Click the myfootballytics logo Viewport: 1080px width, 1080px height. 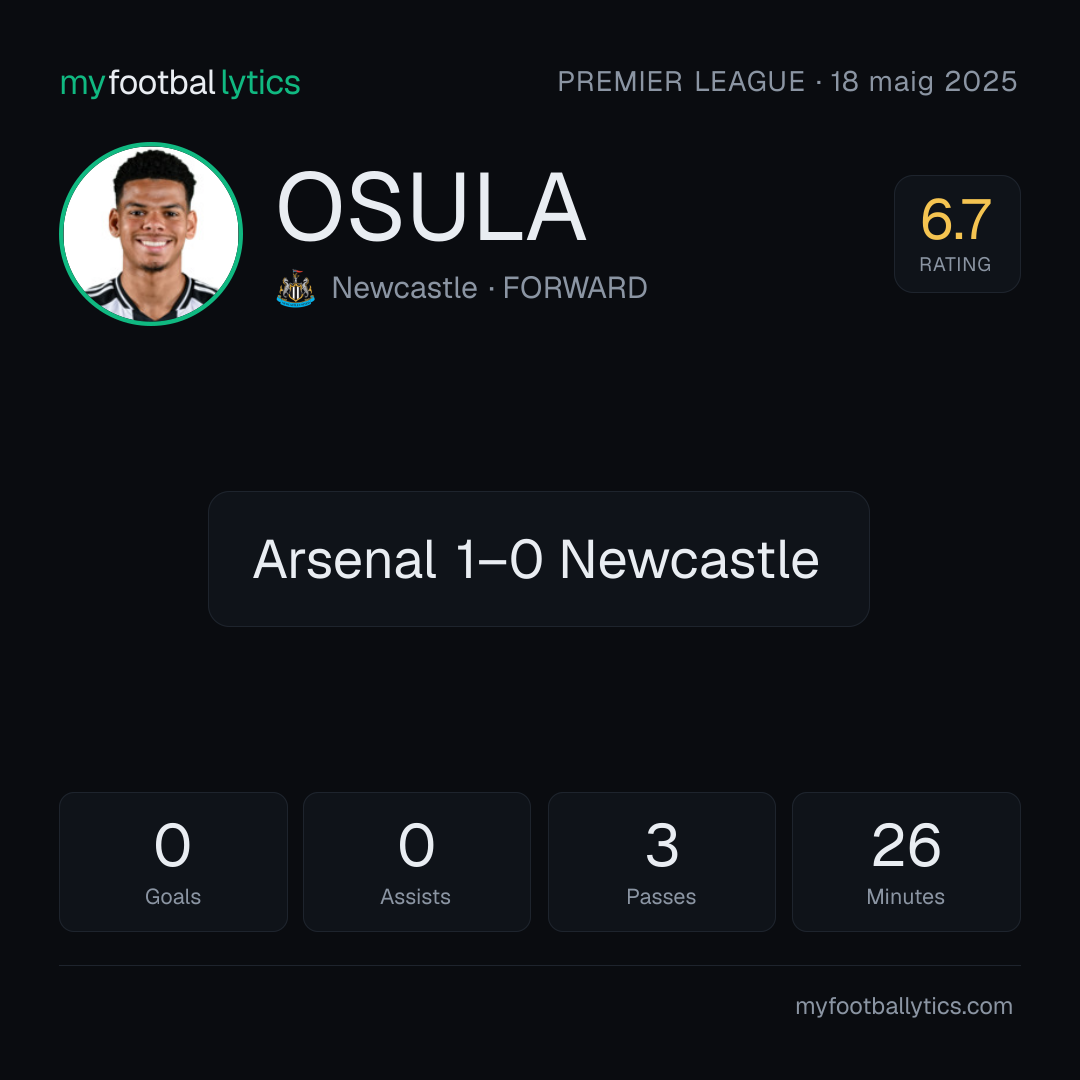pyautogui.click(x=180, y=83)
